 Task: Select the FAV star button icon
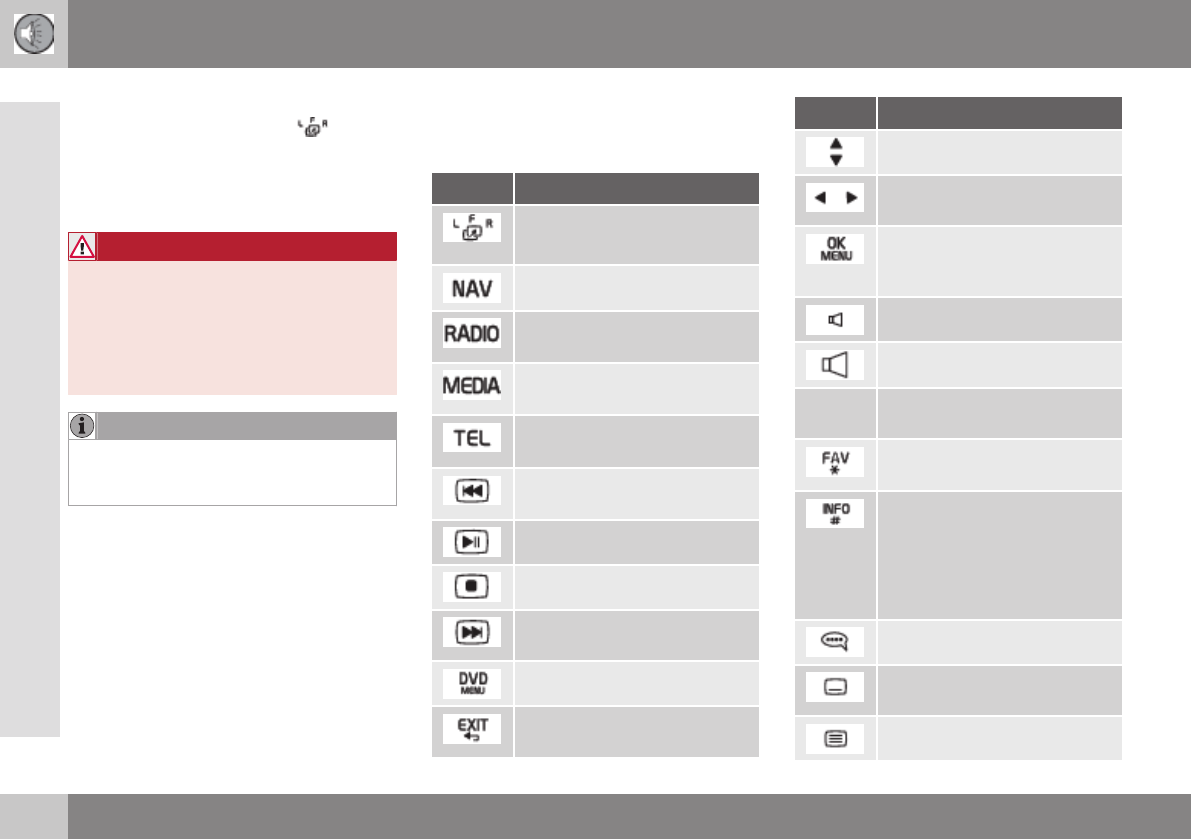click(x=835, y=464)
